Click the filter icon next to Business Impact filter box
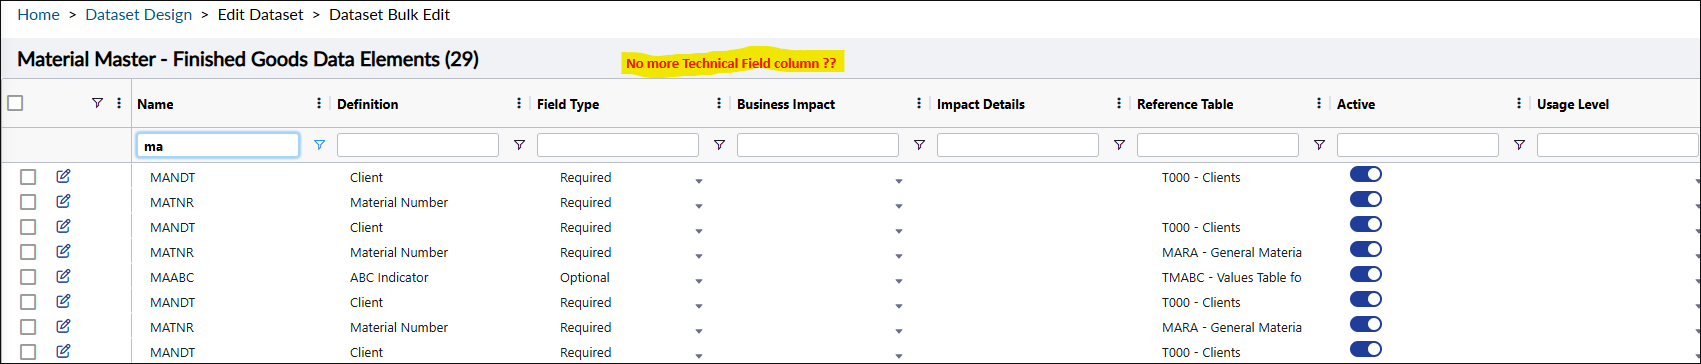 click(x=919, y=145)
